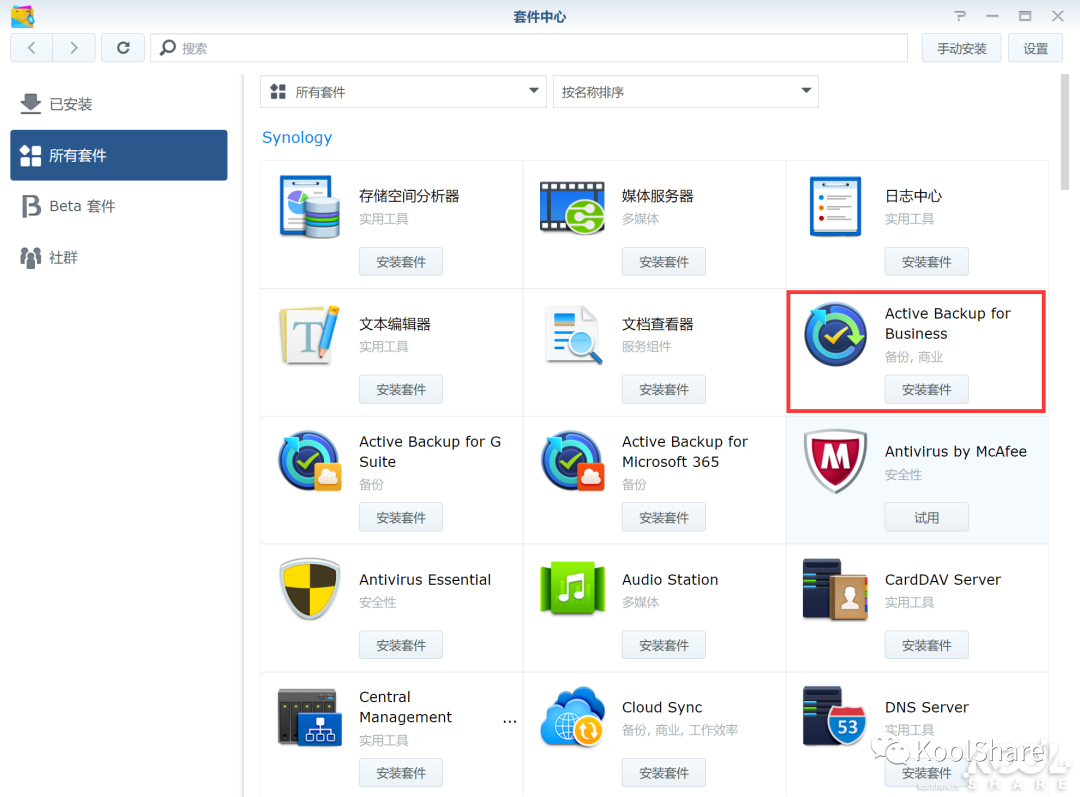Open the help question mark icon

960,15
